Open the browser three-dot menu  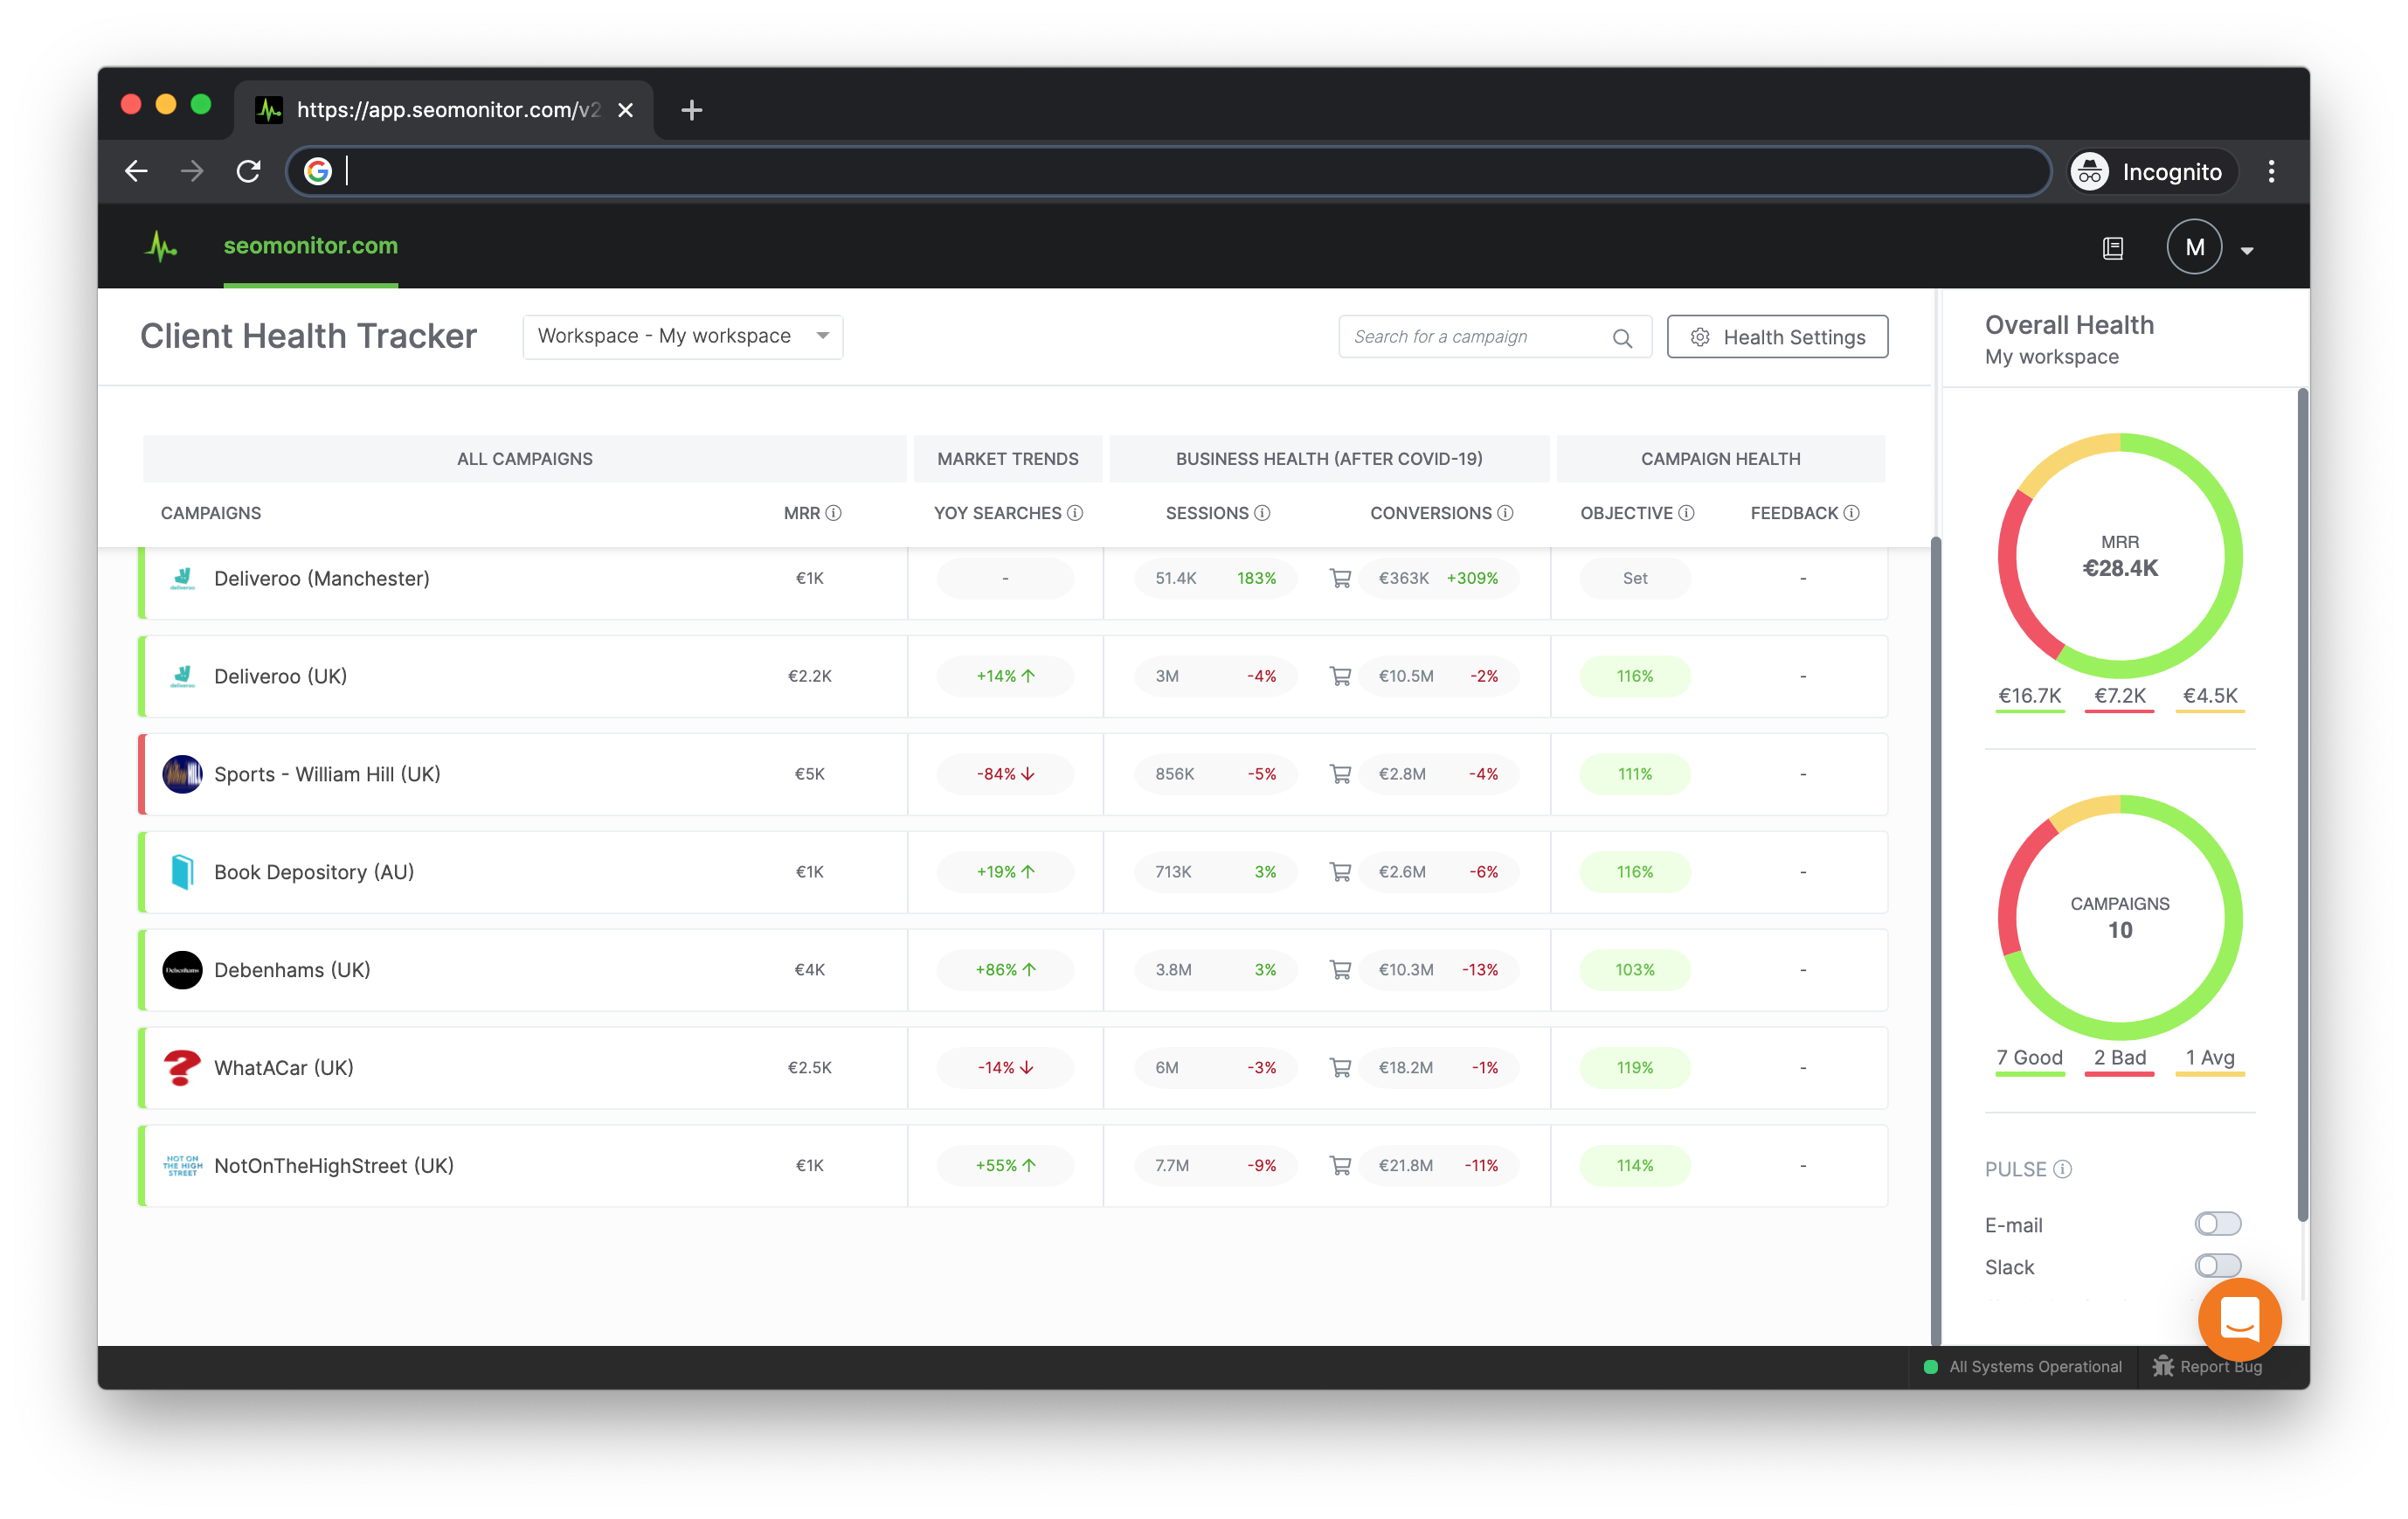(2271, 172)
